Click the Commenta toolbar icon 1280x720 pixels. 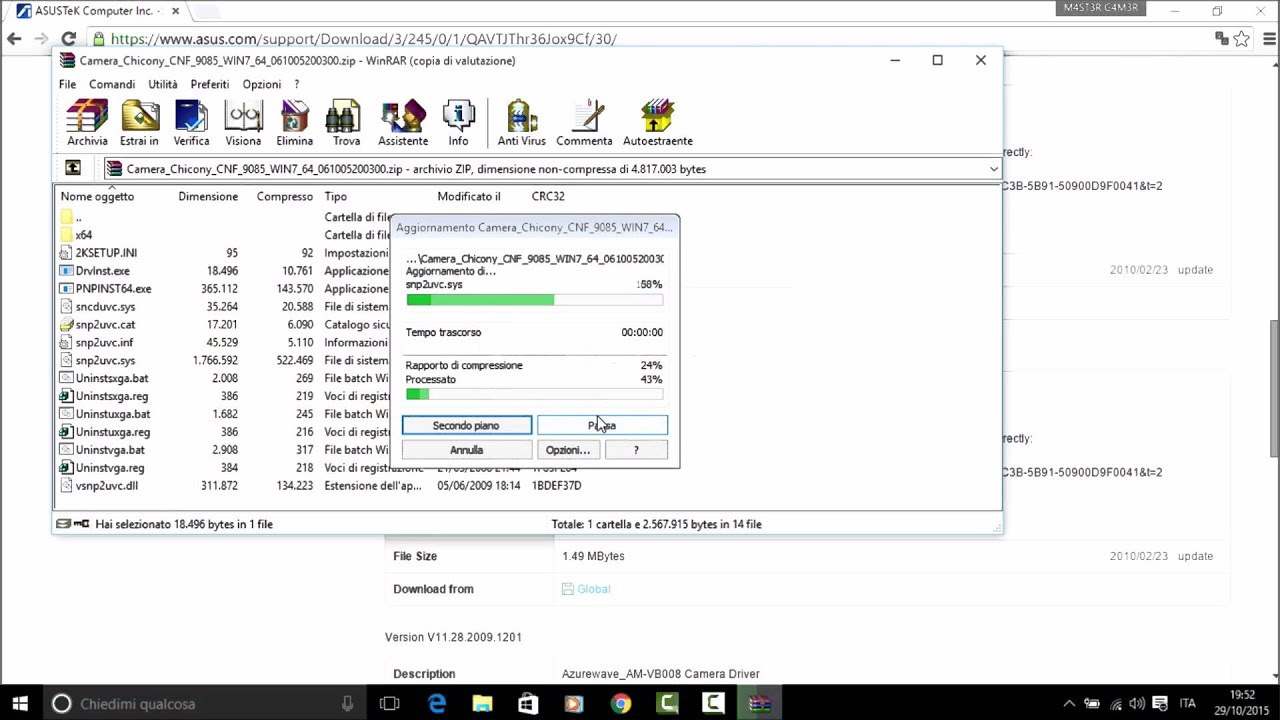pos(584,123)
